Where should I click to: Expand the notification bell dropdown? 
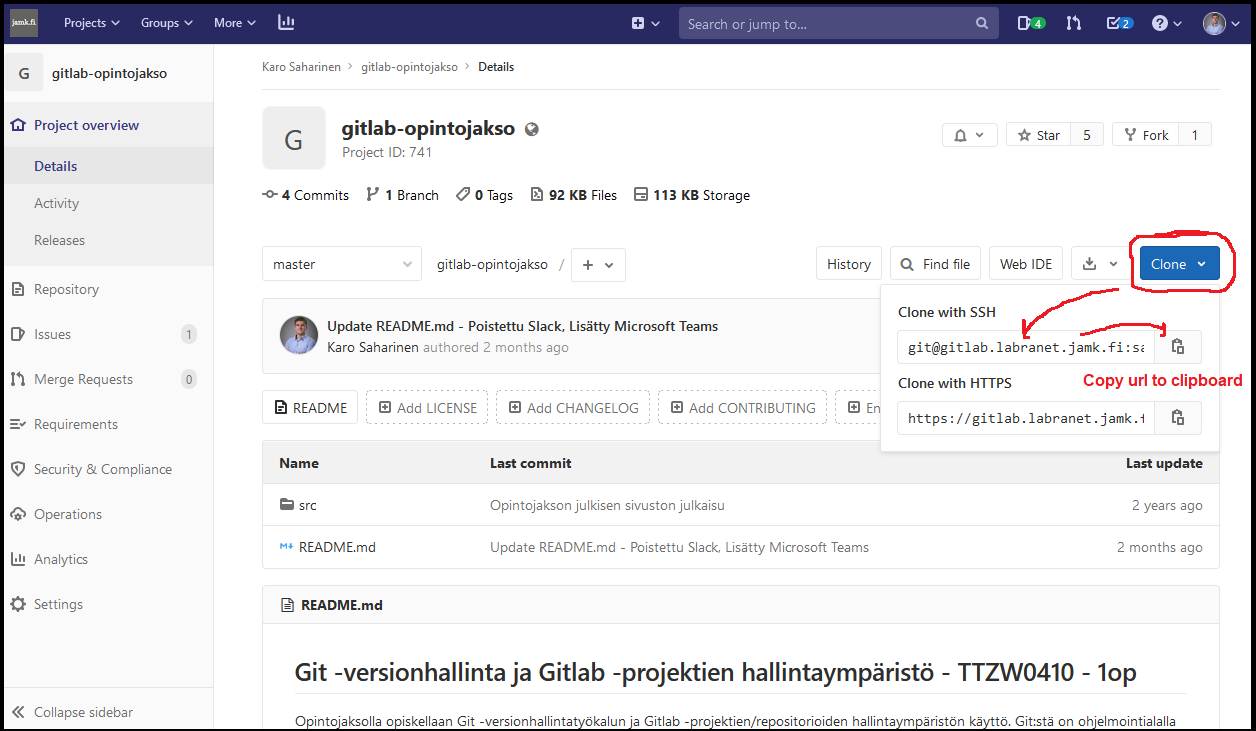(x=969, y=135)
